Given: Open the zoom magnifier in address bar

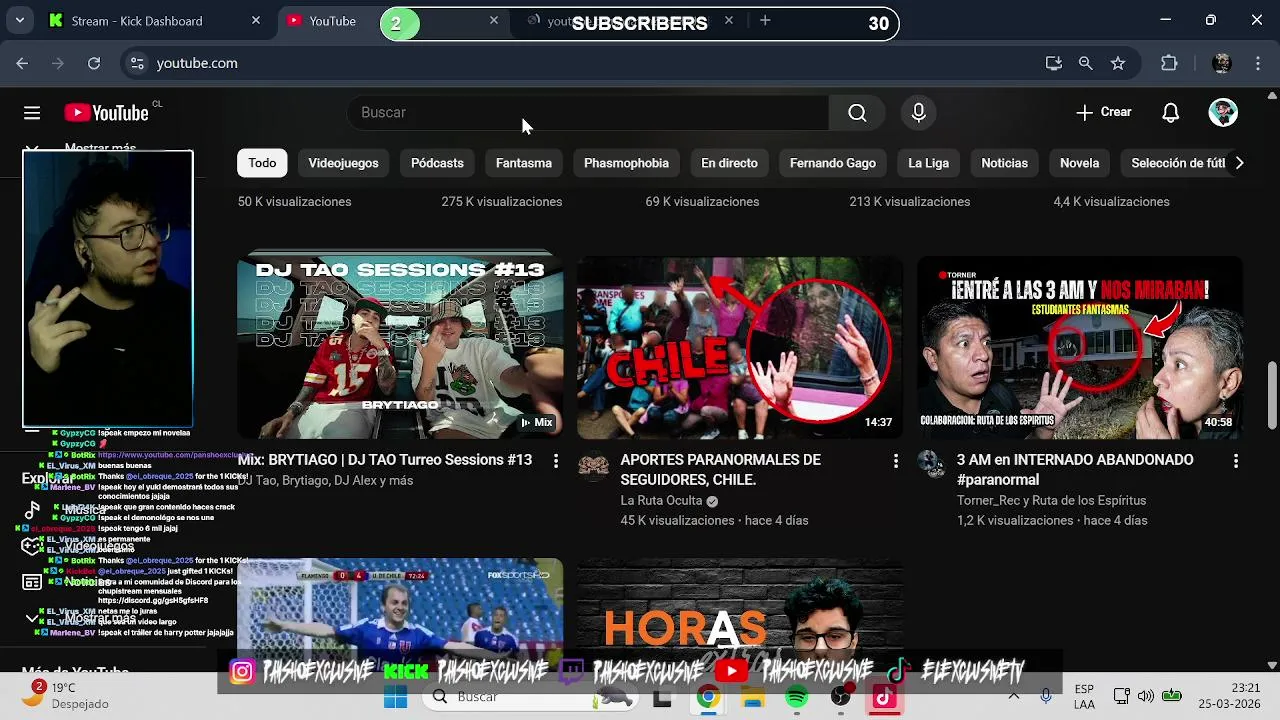Looking at the screenshot, I should point(1085,63).
